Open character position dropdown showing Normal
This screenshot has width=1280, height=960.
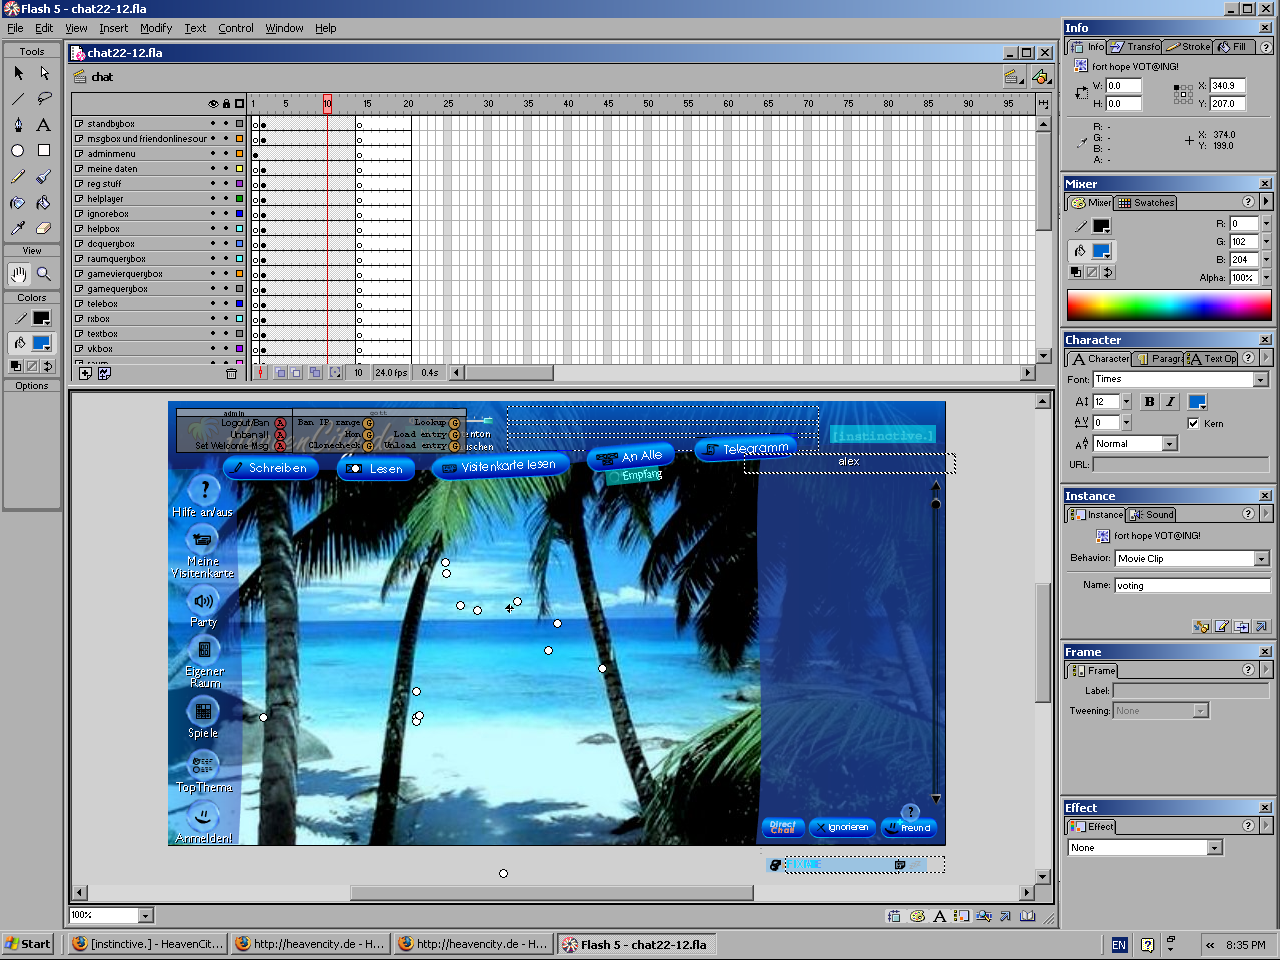point(1169,444)
